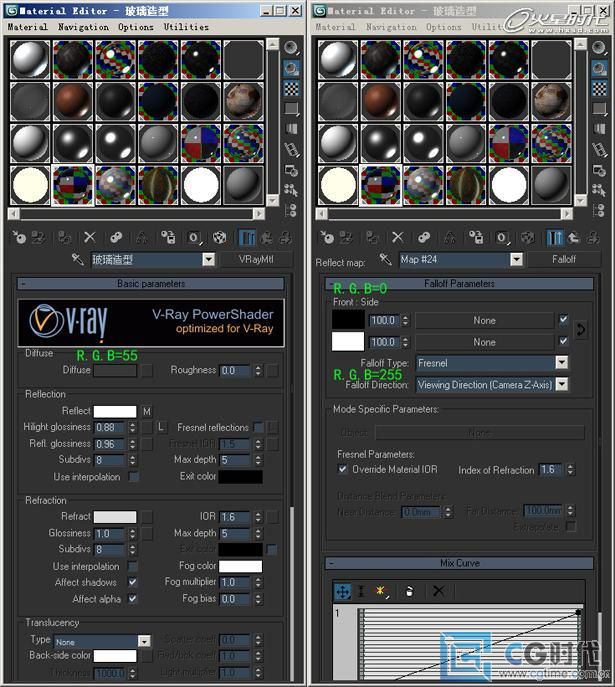Click Falloff map type button
The height and width of the screenshot is (687, 615).
click(563, 260)
